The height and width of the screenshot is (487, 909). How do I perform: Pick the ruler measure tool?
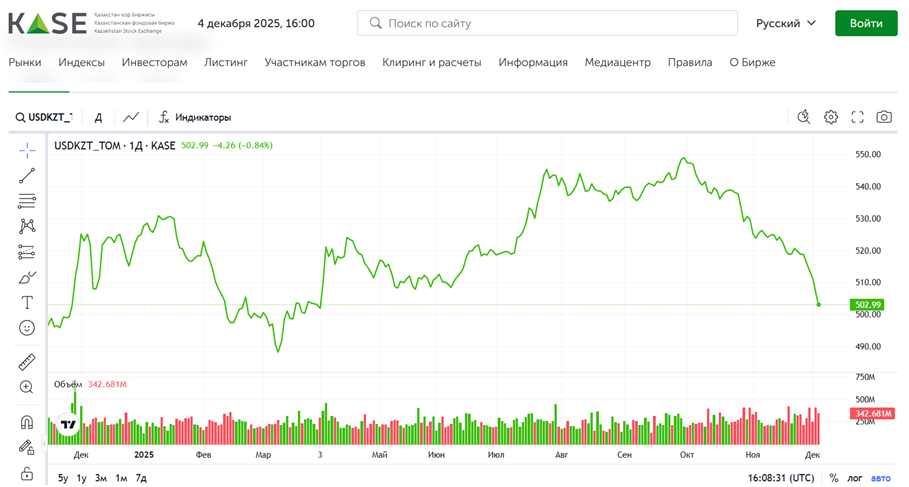coord(27,361)
